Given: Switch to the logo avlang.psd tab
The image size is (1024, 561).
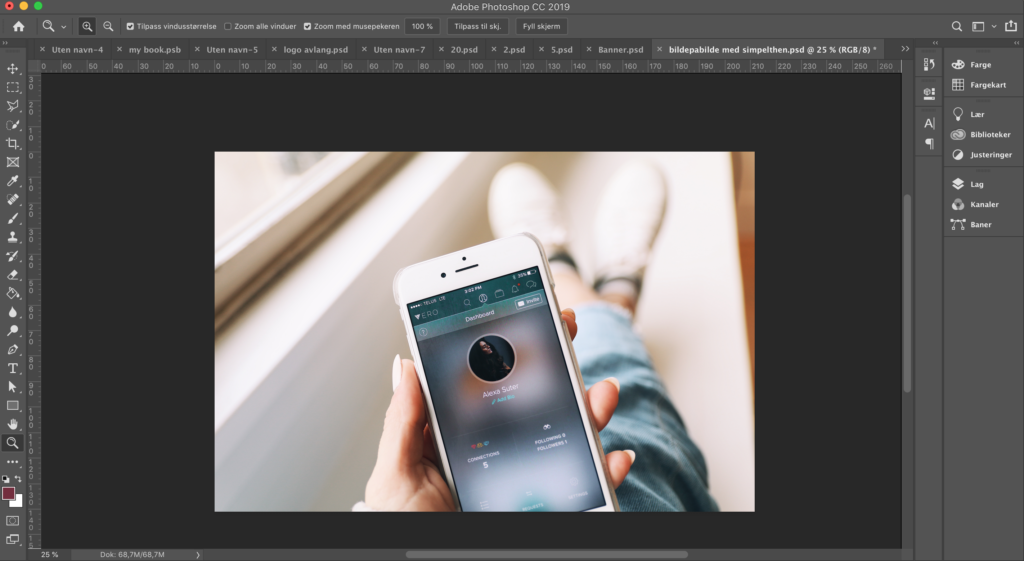Looking at the screenshot, I should (x=315, y=48).
